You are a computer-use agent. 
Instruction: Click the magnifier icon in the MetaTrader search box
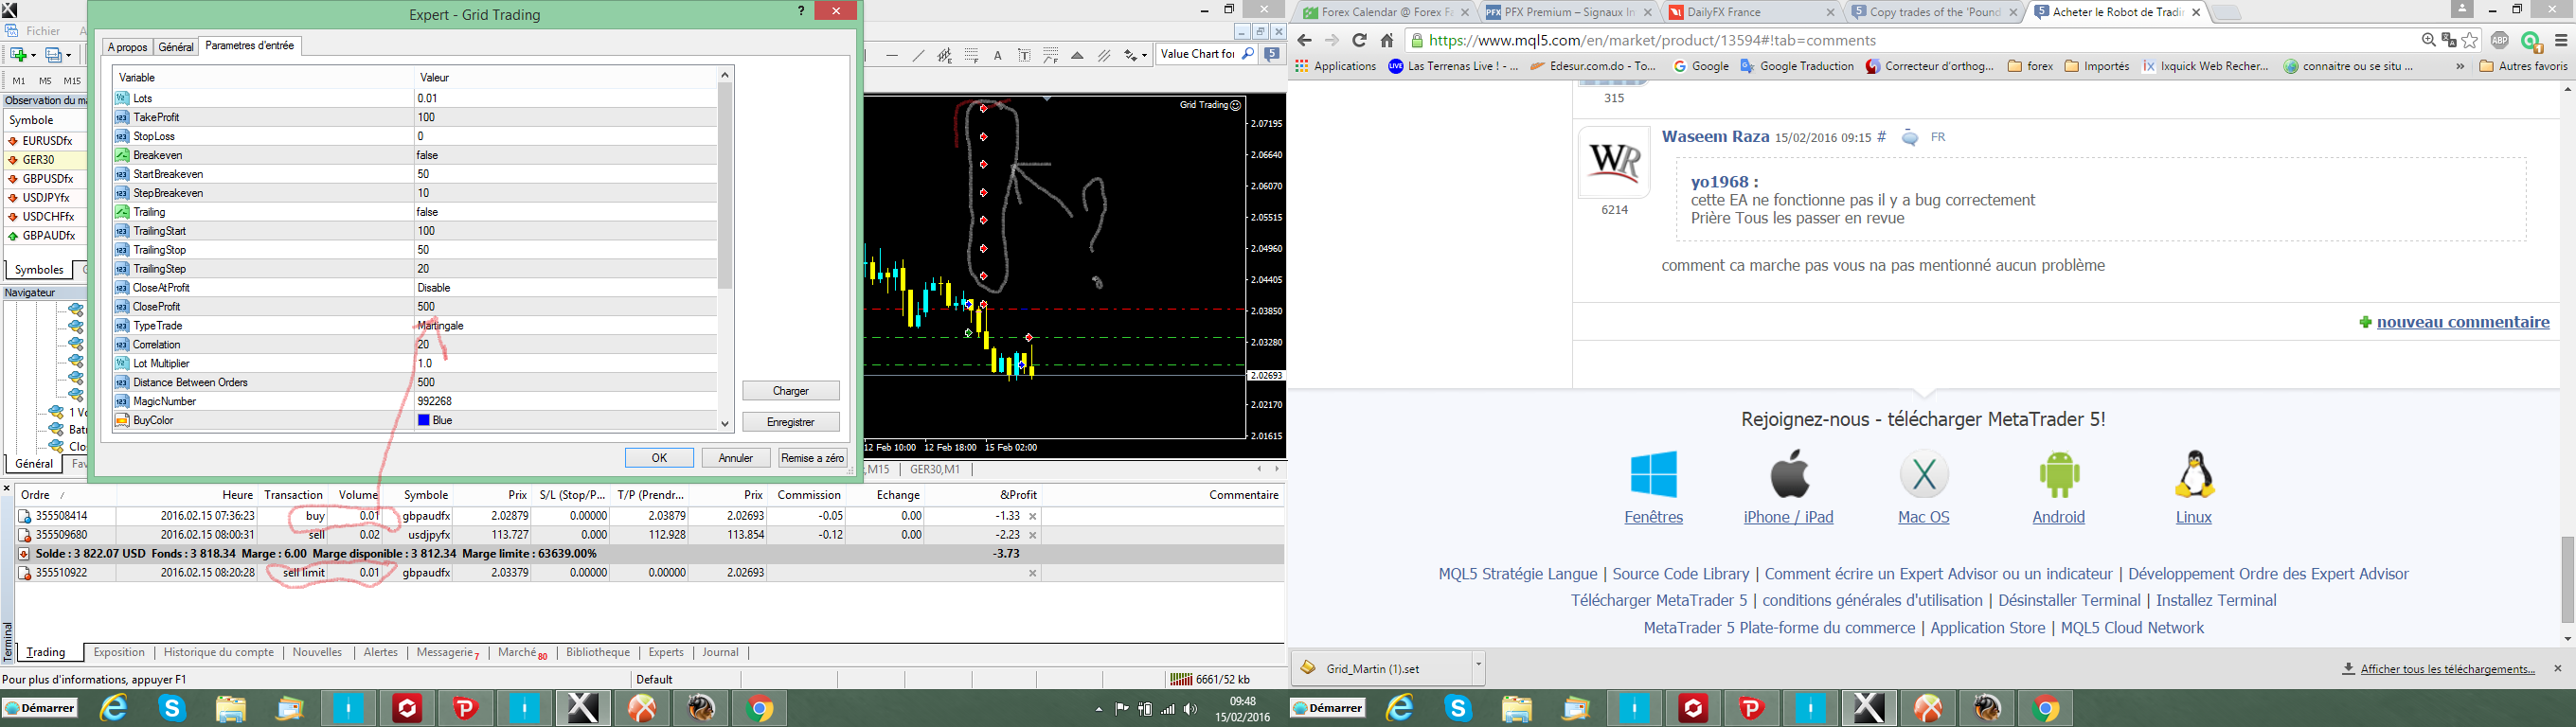(1248, 54)
